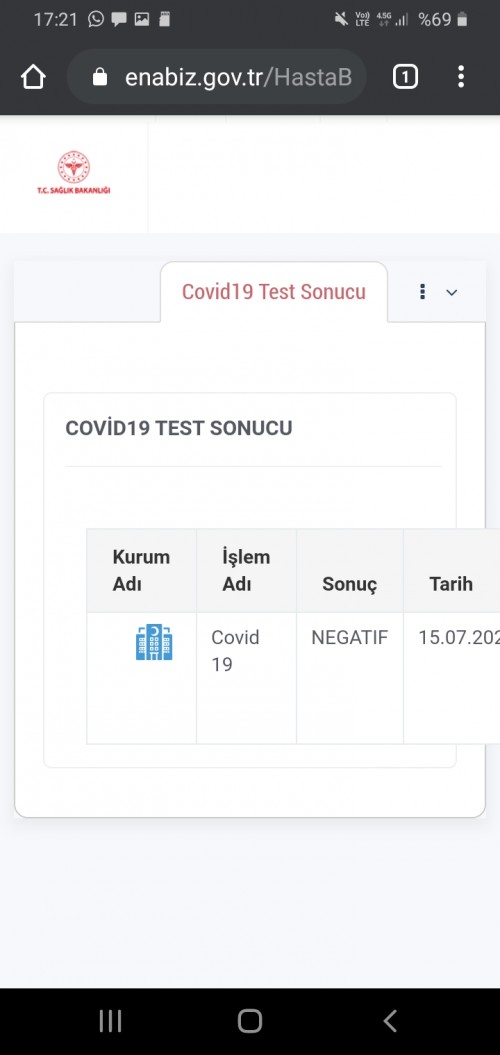The width and height of the screenshot is (500, 1055).
Task: Tap the T.C. Sağlık Bakanlığı logo
Action: pyautogui.click(x=73, y=173)
